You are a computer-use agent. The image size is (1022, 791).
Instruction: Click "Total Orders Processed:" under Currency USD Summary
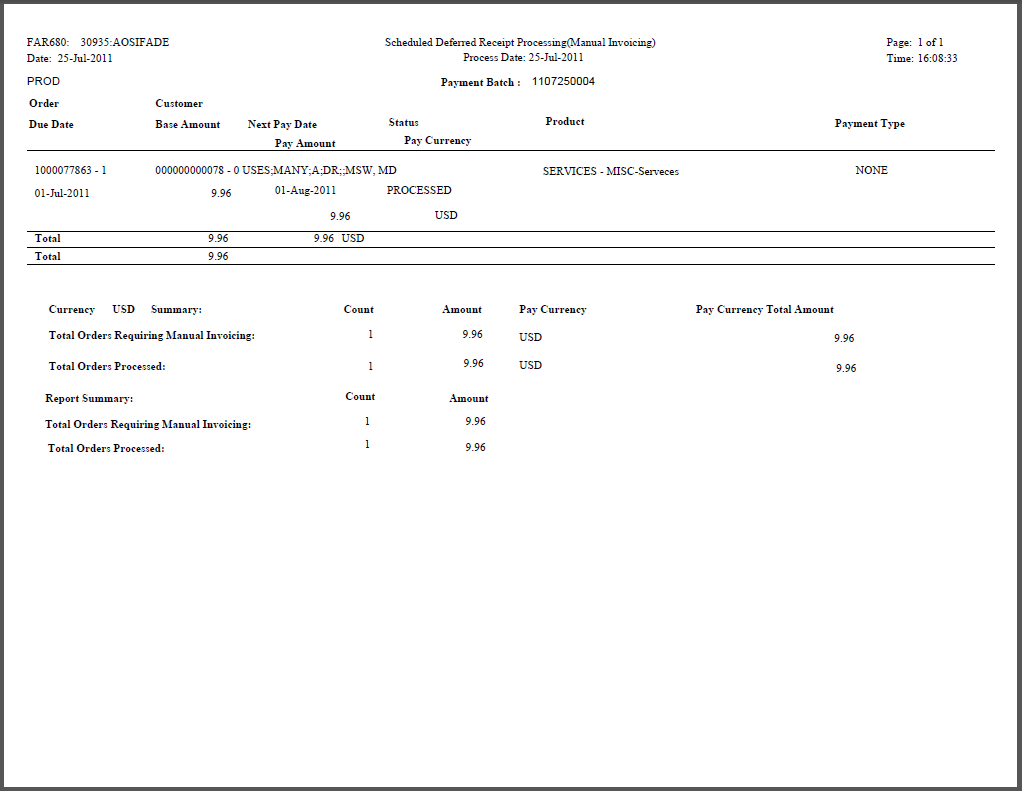pos(107,367)
